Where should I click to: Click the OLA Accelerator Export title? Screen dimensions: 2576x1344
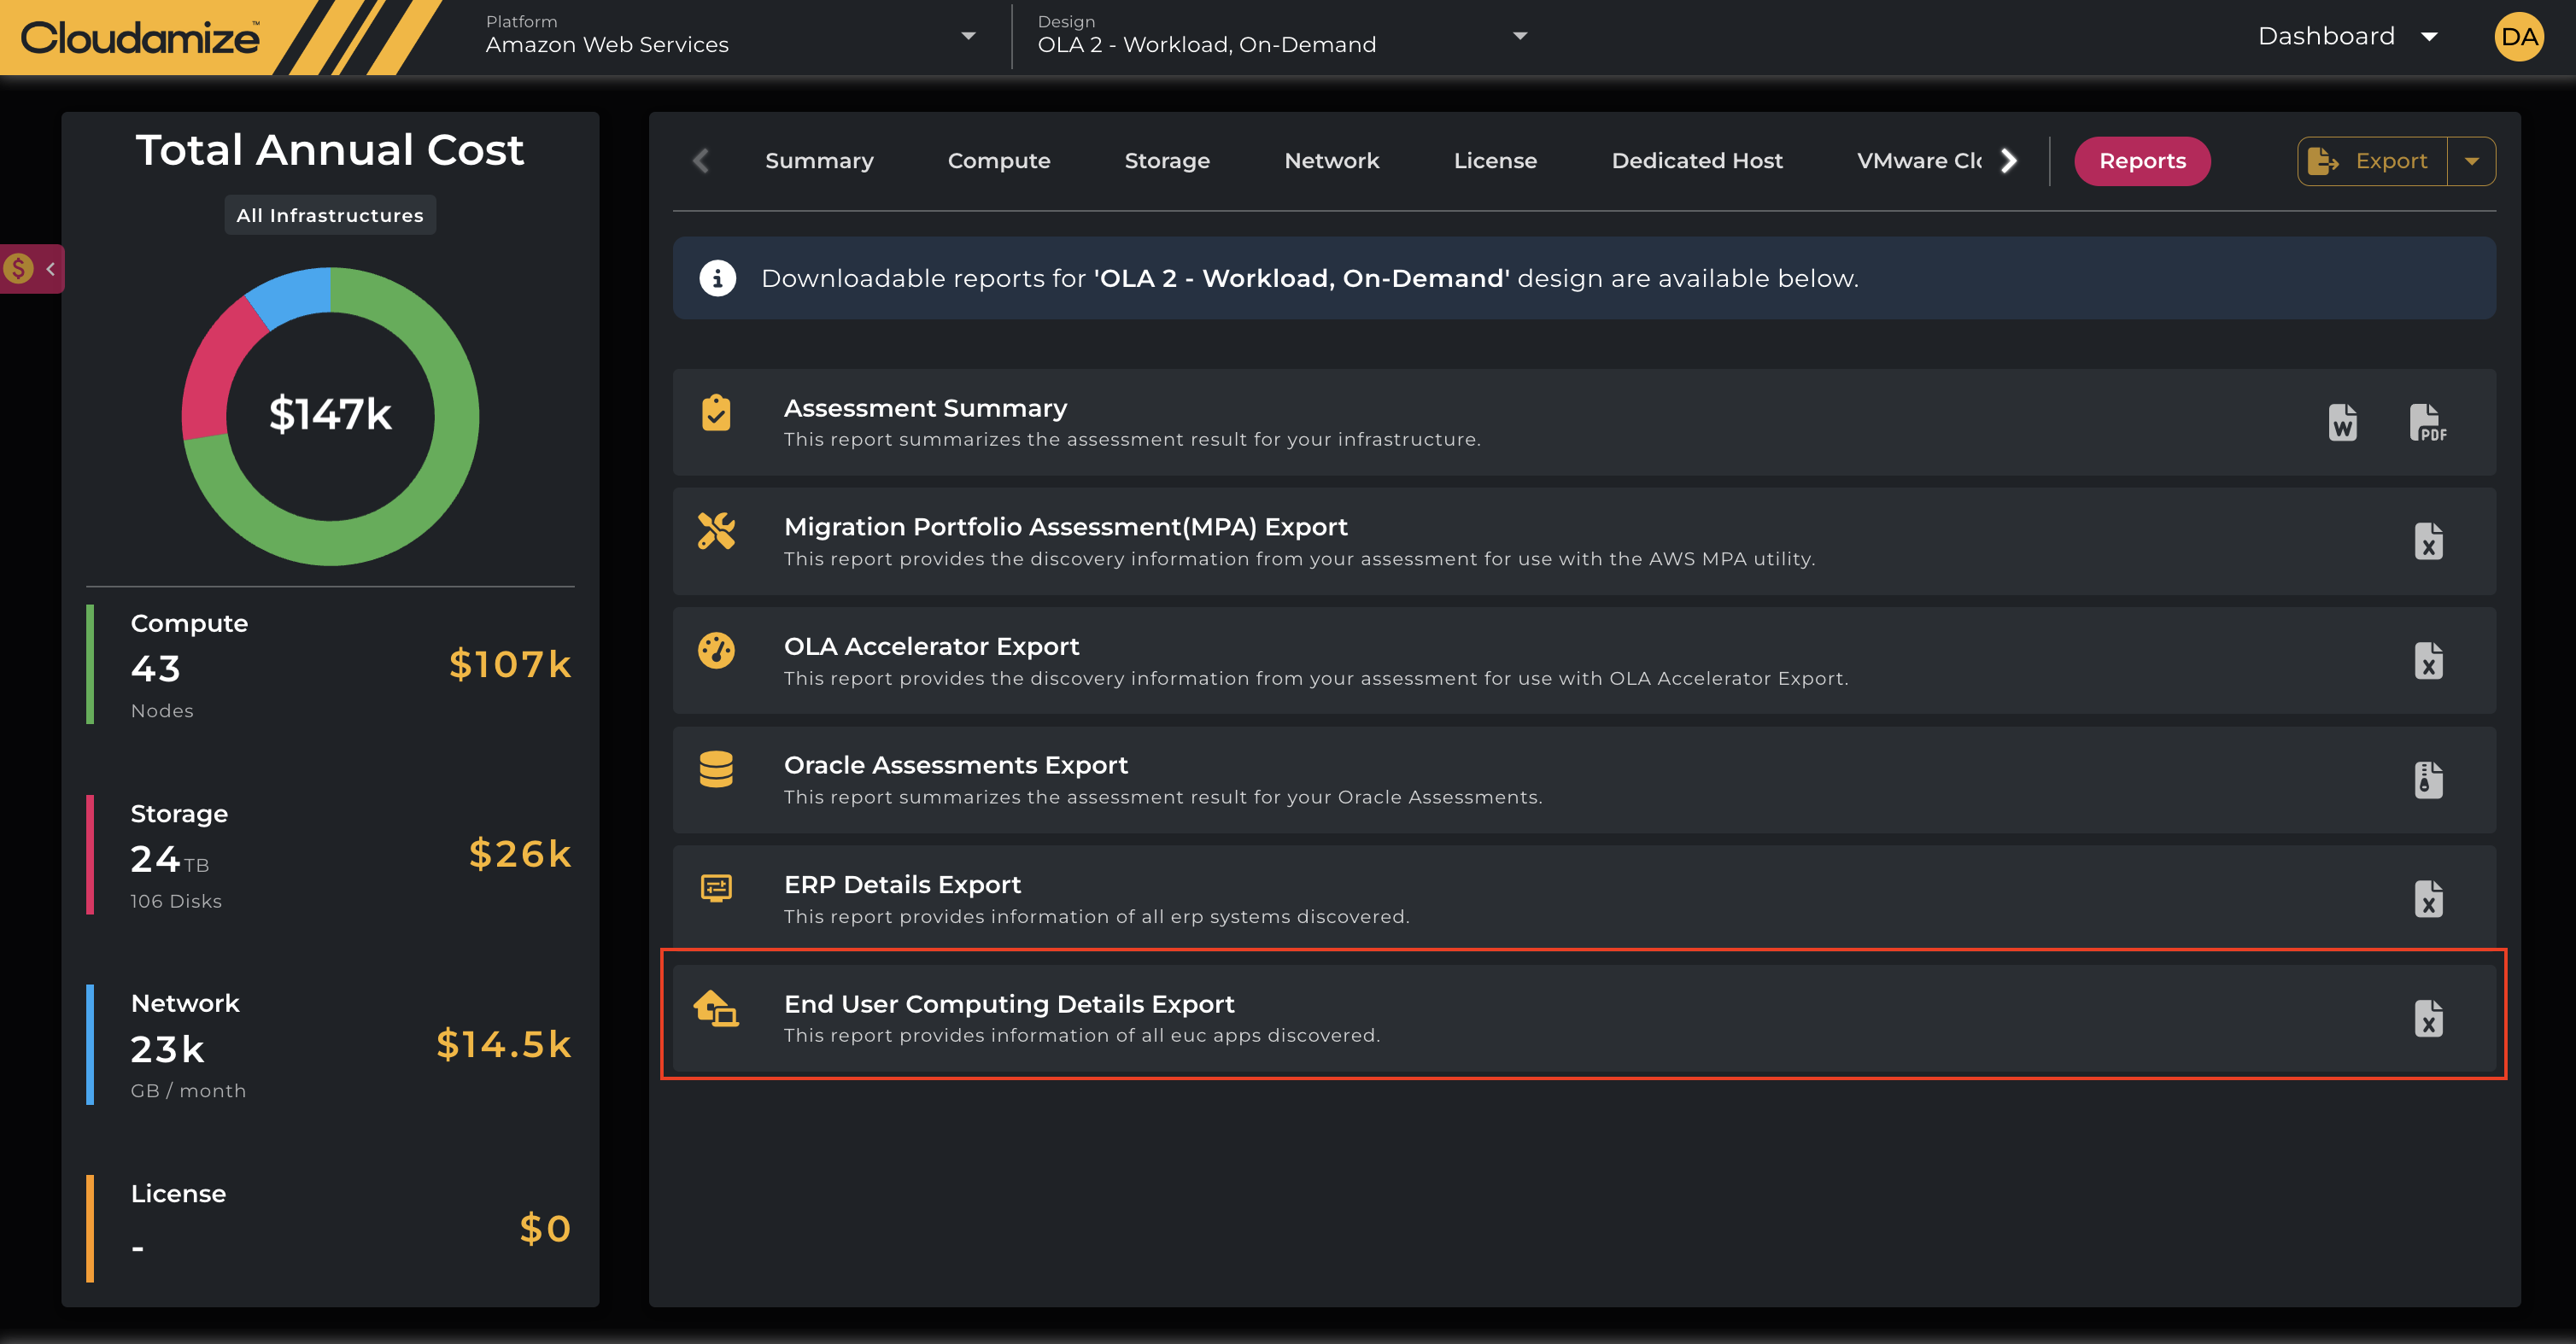pyautogui.click(x=931, y=646)
